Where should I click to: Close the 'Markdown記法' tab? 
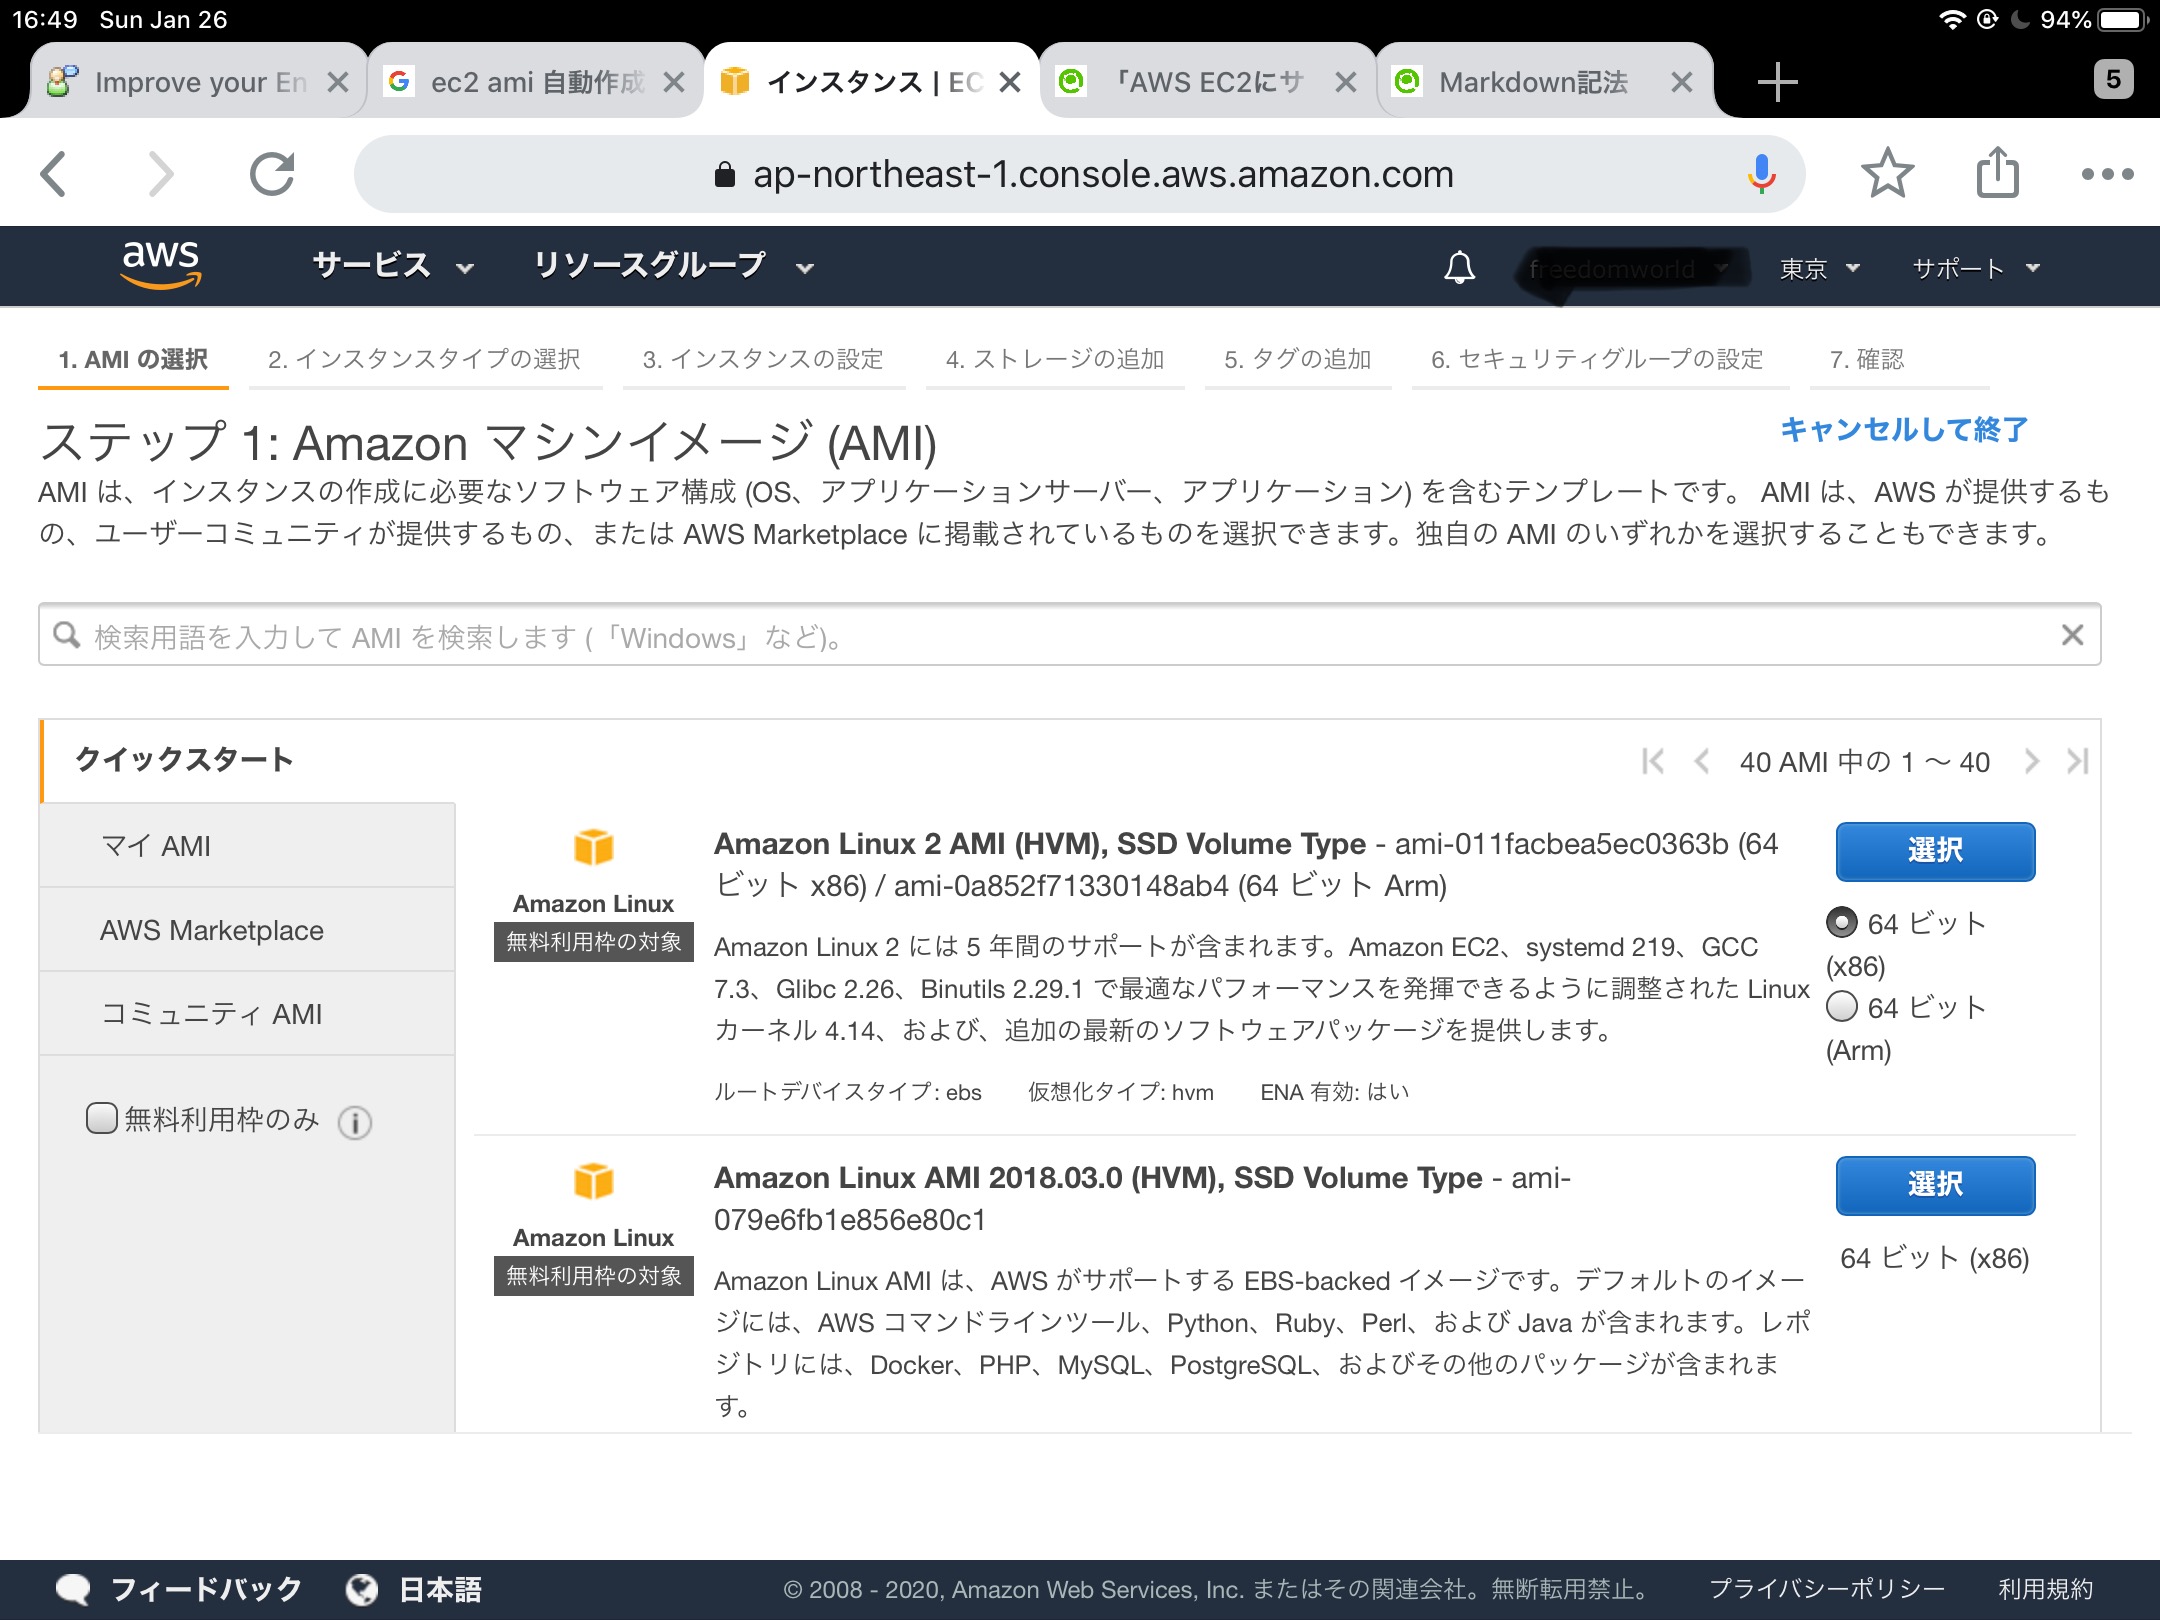point(1682,82)
